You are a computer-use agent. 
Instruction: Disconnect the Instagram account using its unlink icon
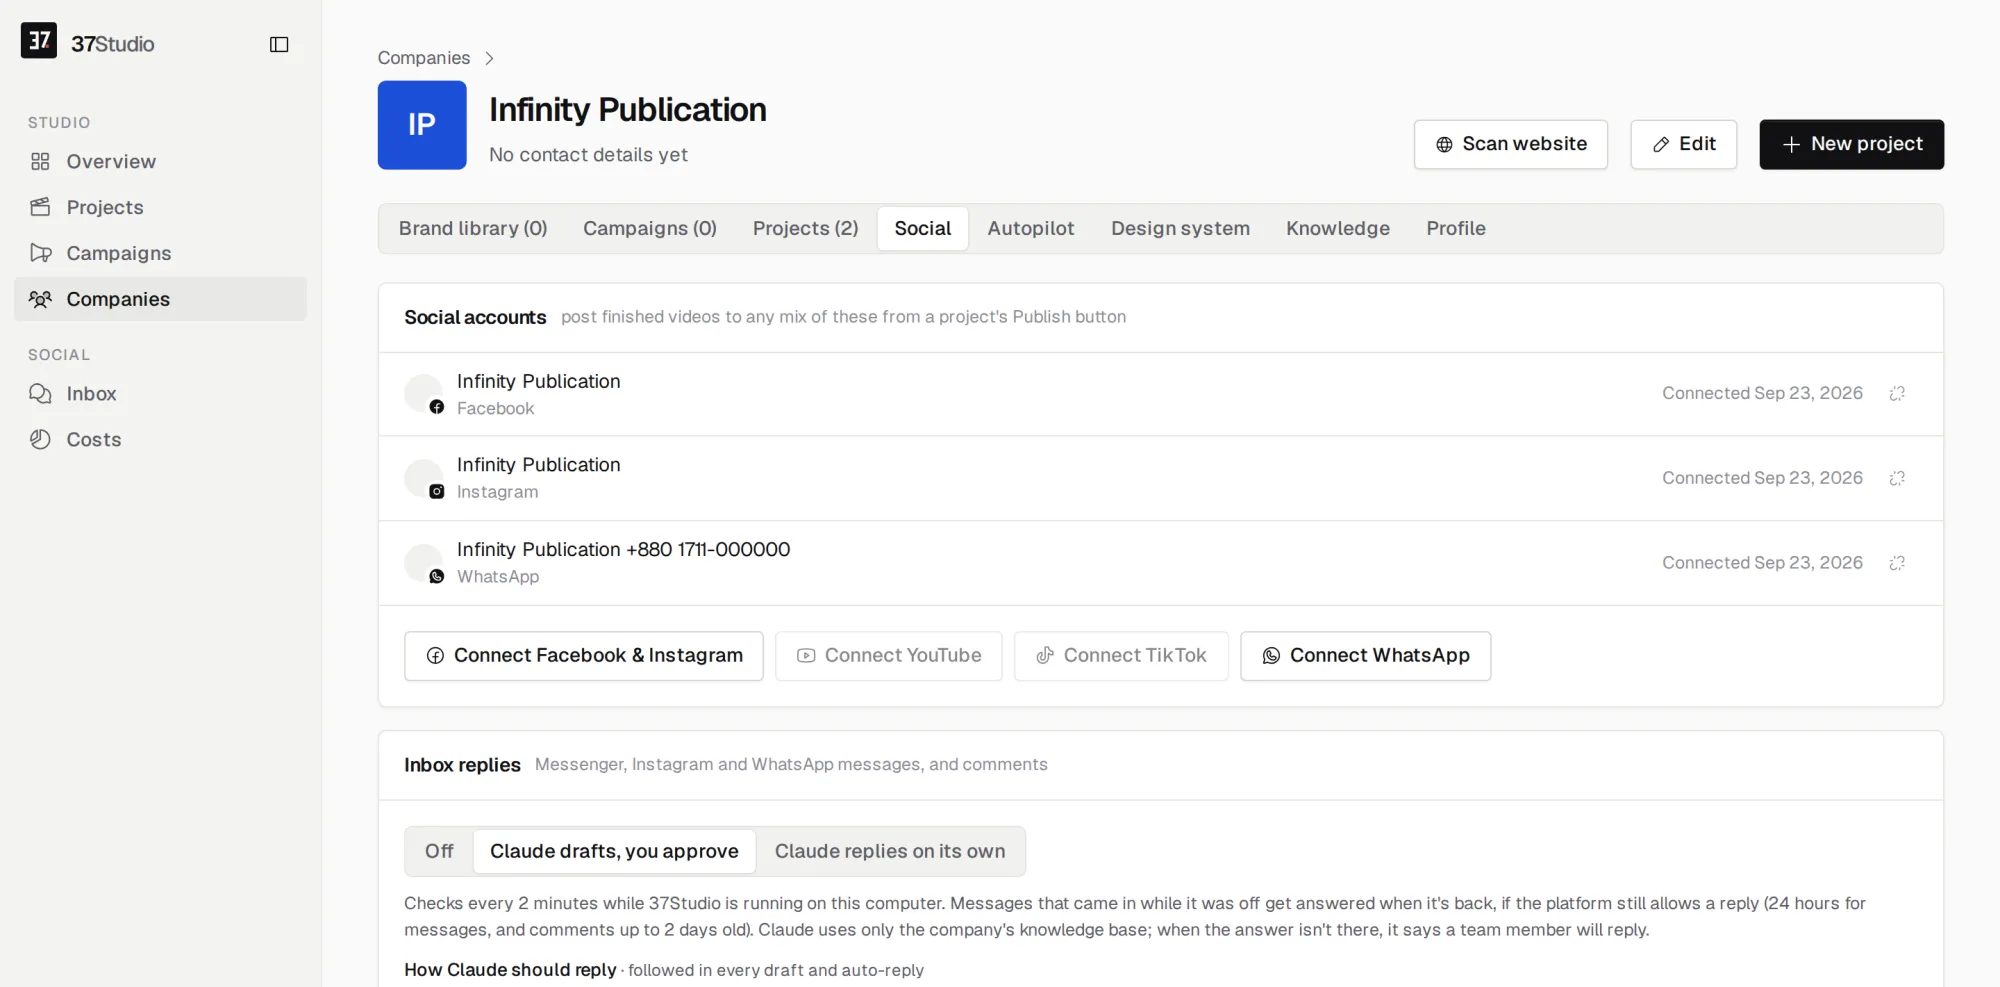(1897, 478)
